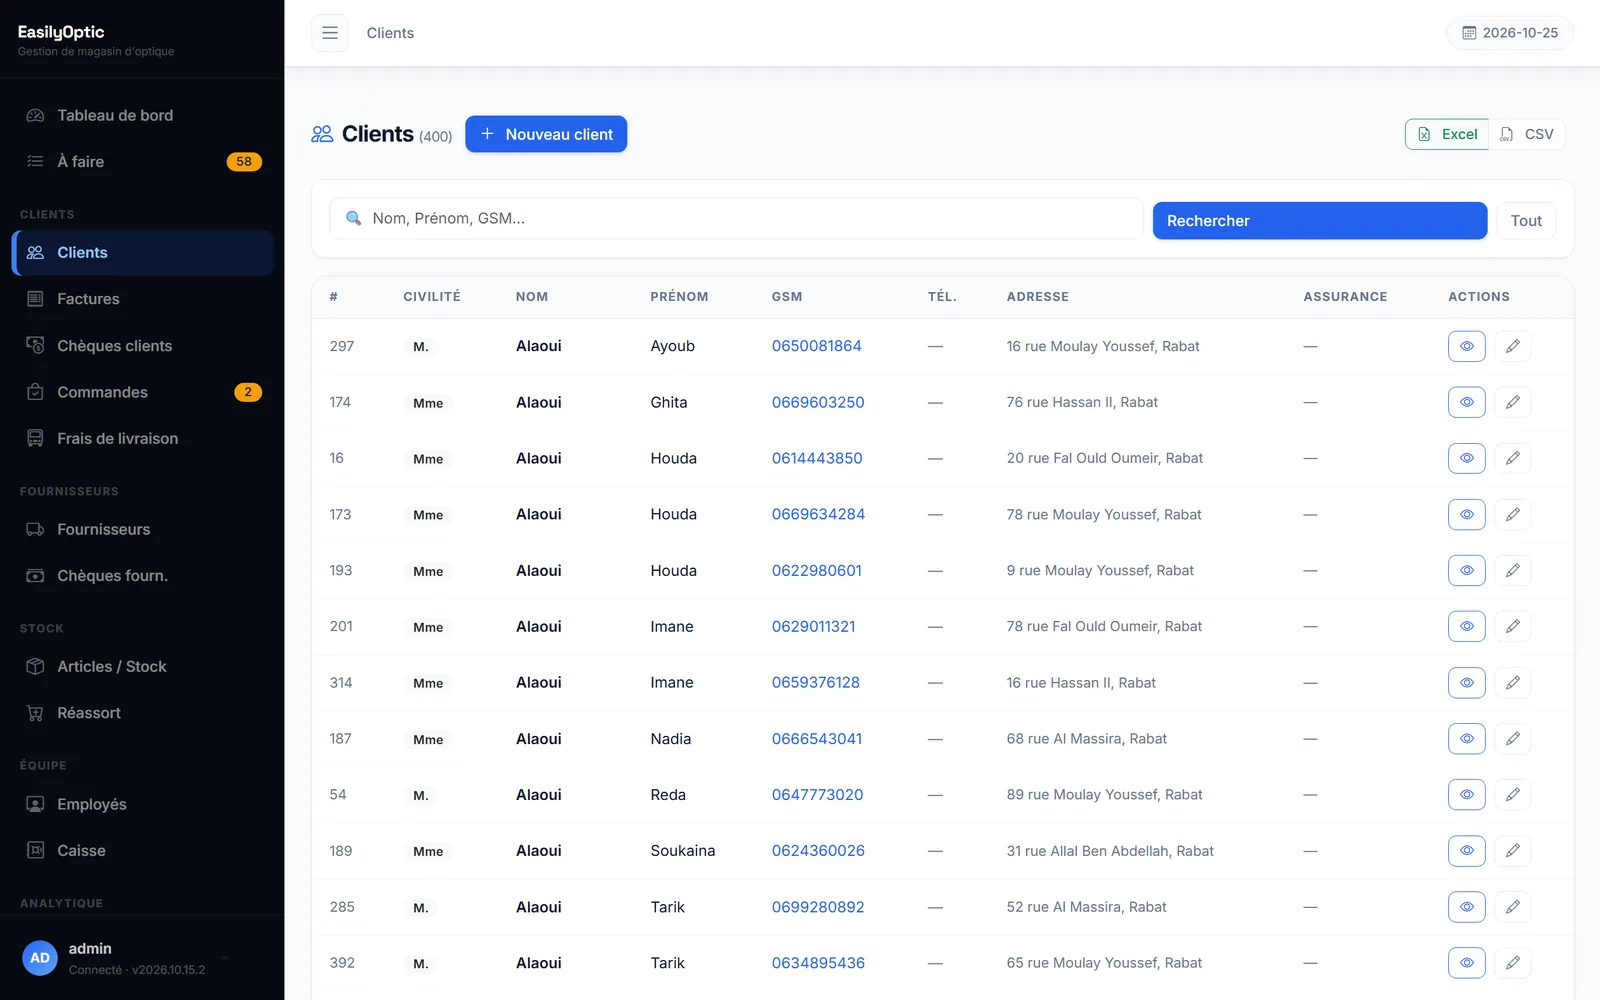This screenshot has width=1600, height=1000.
Task: Open Réassort page
Action: [x=142, y=713]
